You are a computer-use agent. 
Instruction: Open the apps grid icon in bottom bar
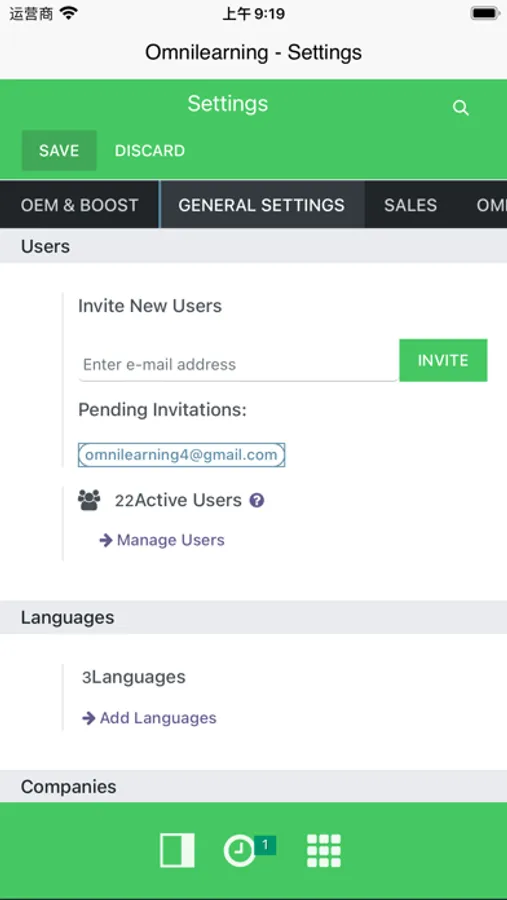324,851
